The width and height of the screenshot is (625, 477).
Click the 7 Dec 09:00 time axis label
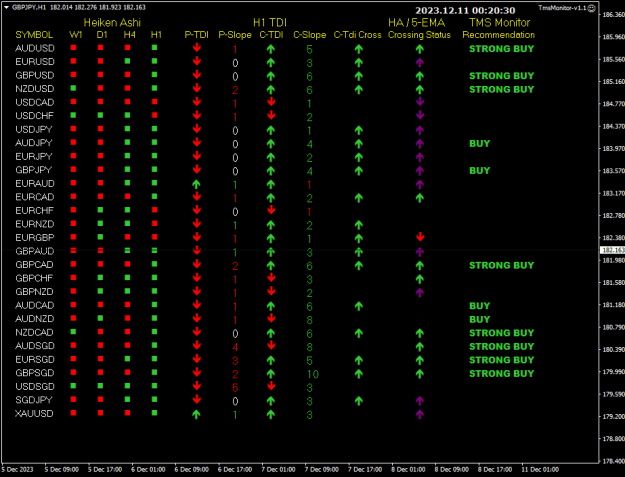coord(322,469)
